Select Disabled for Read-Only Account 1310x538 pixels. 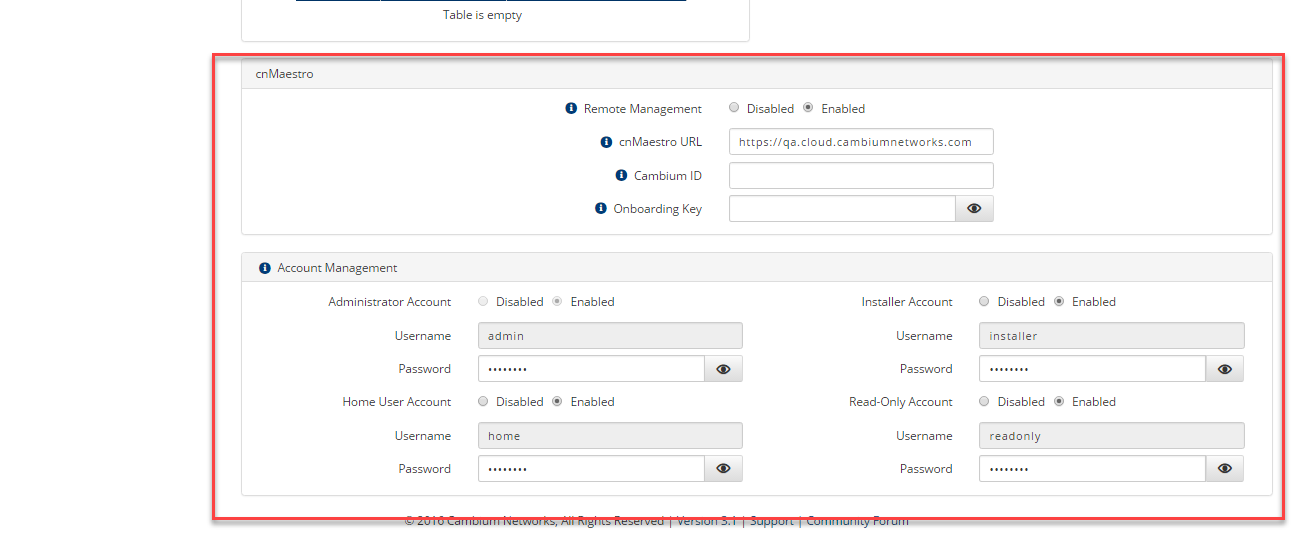point(984,401)
